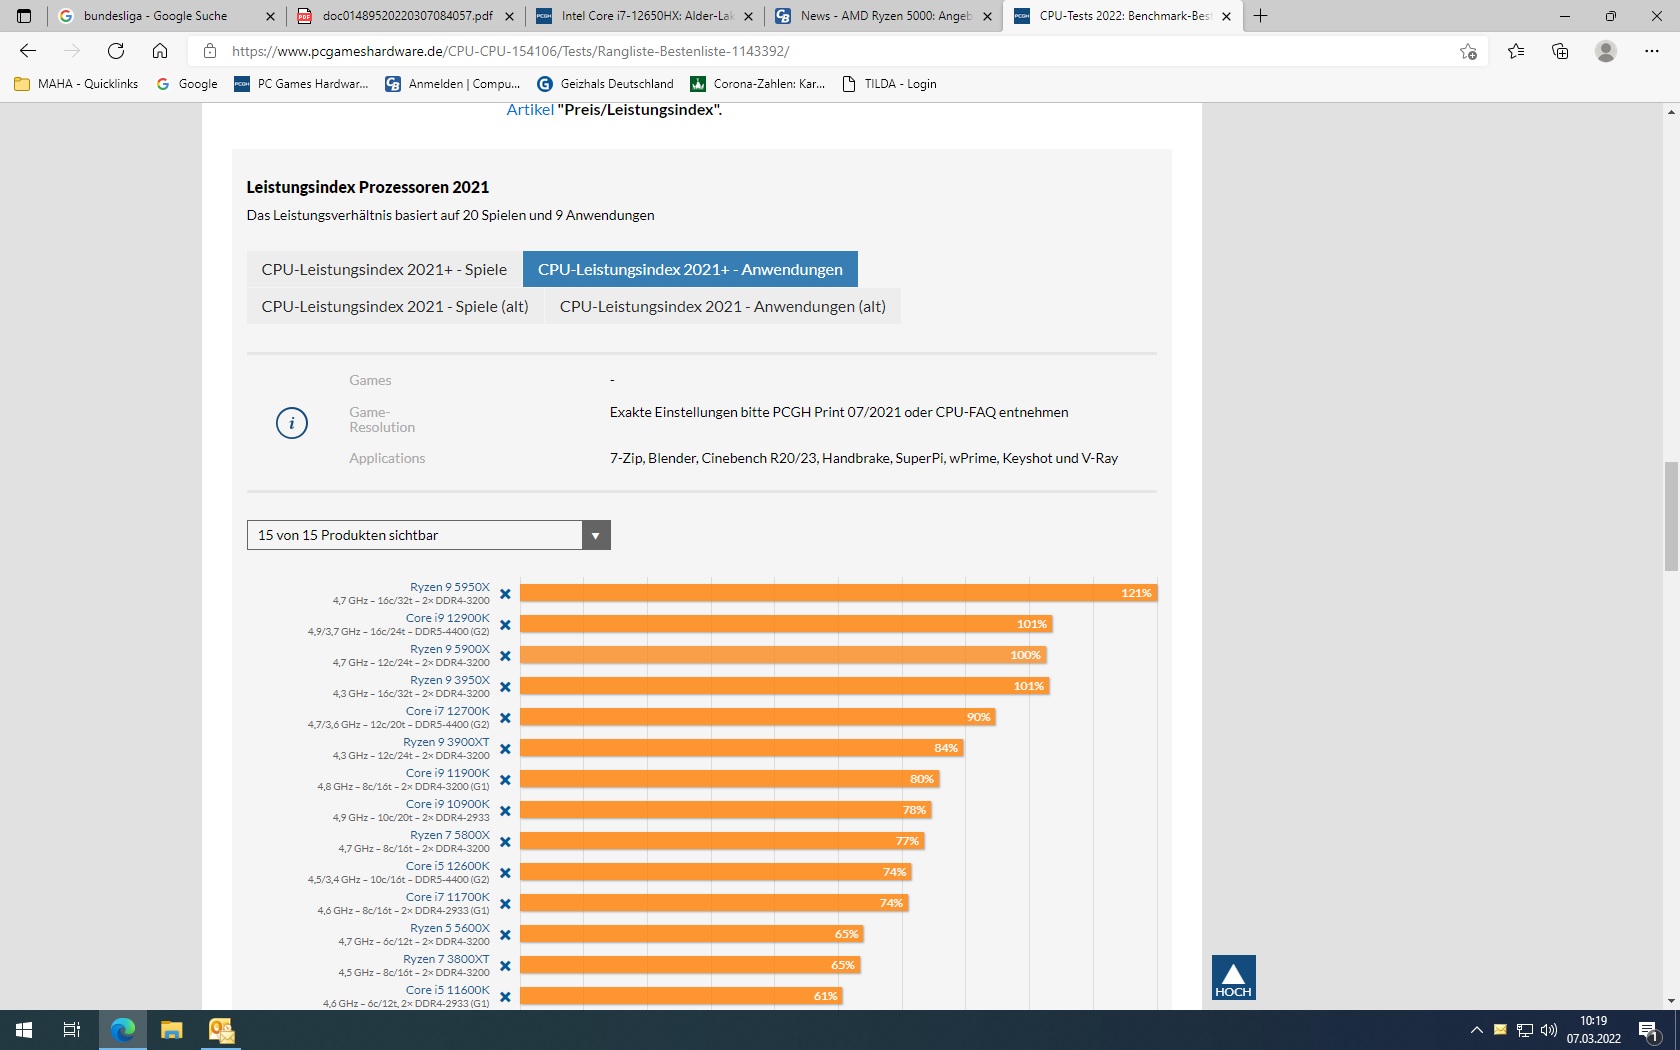Image resolution: width=1680 pixels, height=1050 pixels.
Task: Remove Ryzen 9 3900XT from chart
Action: [505, 749]
